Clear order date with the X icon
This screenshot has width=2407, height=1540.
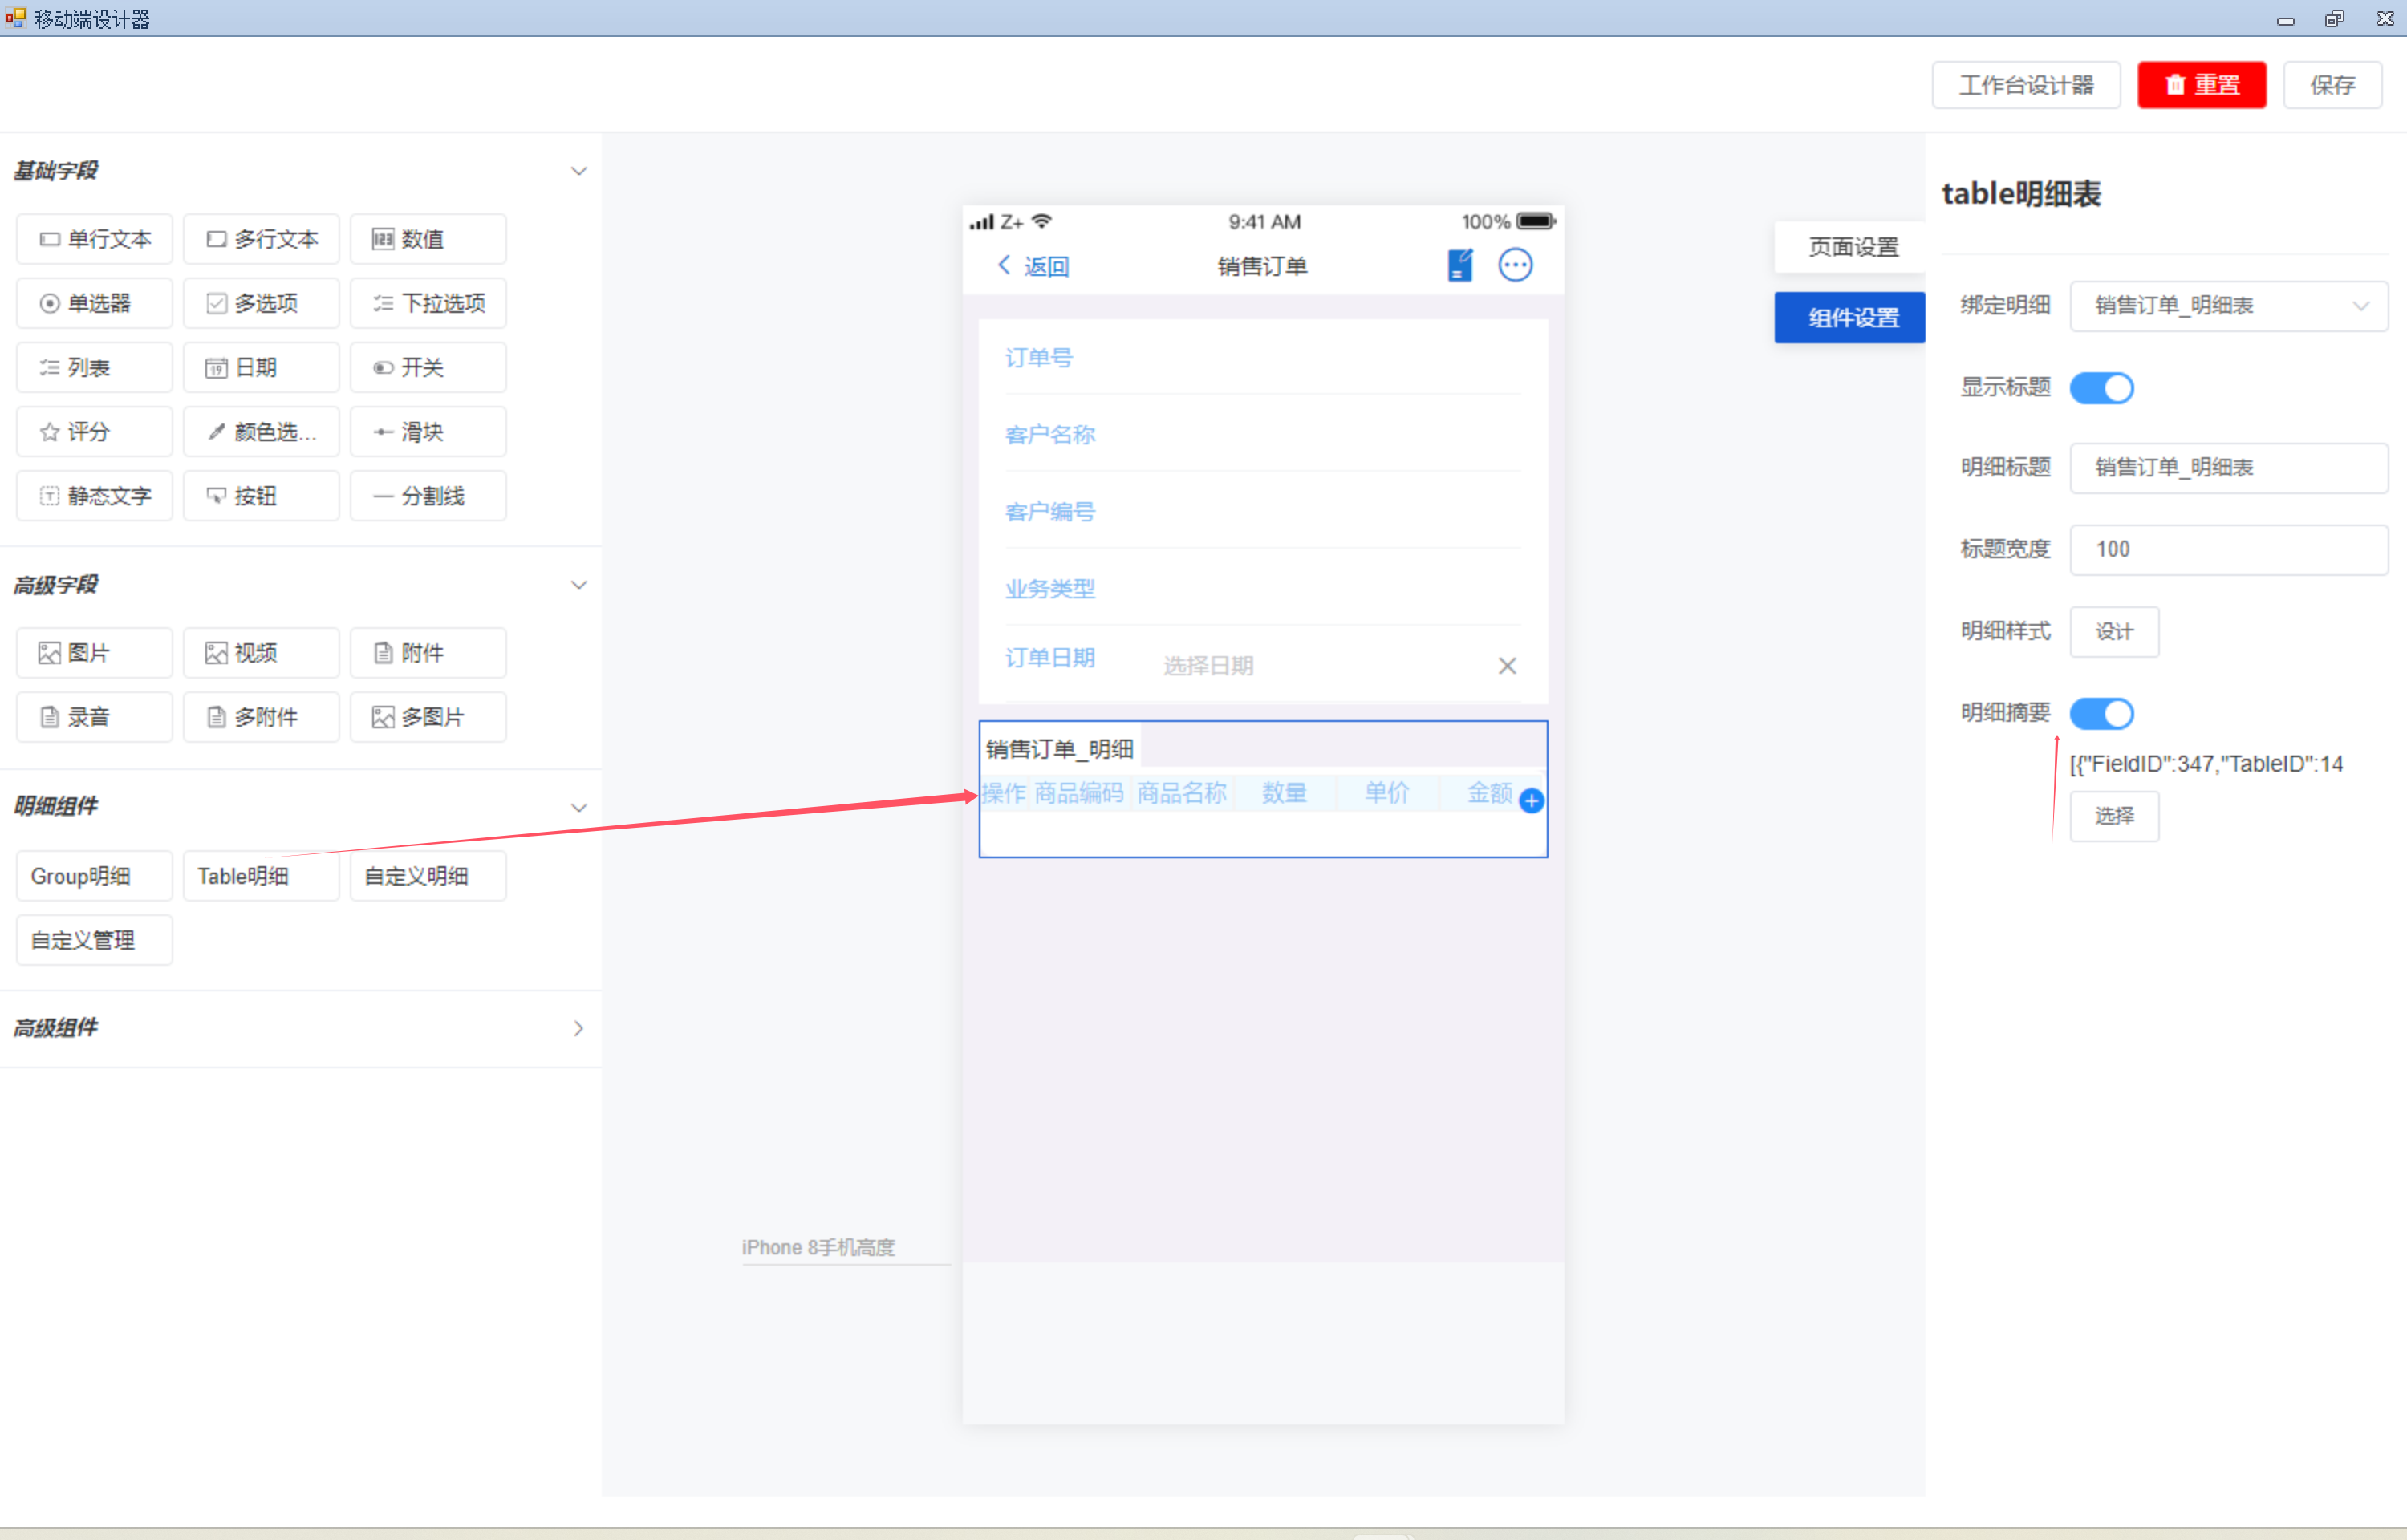point(1507,666)
